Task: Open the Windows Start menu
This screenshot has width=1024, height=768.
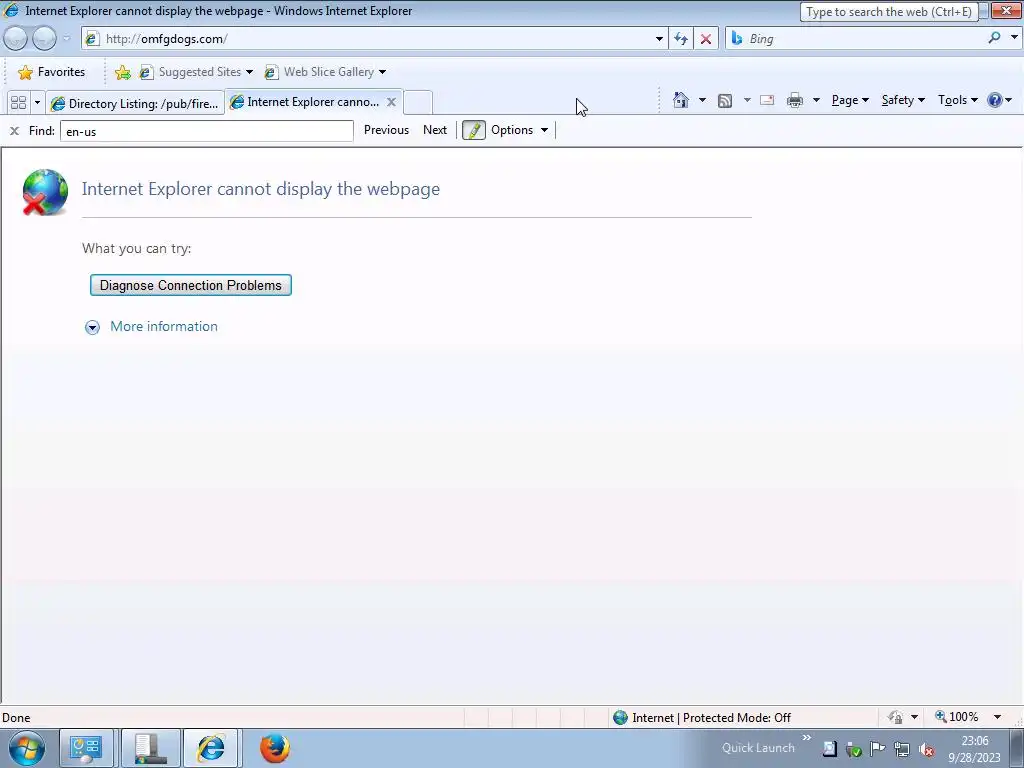Action: tap(27, 748)
